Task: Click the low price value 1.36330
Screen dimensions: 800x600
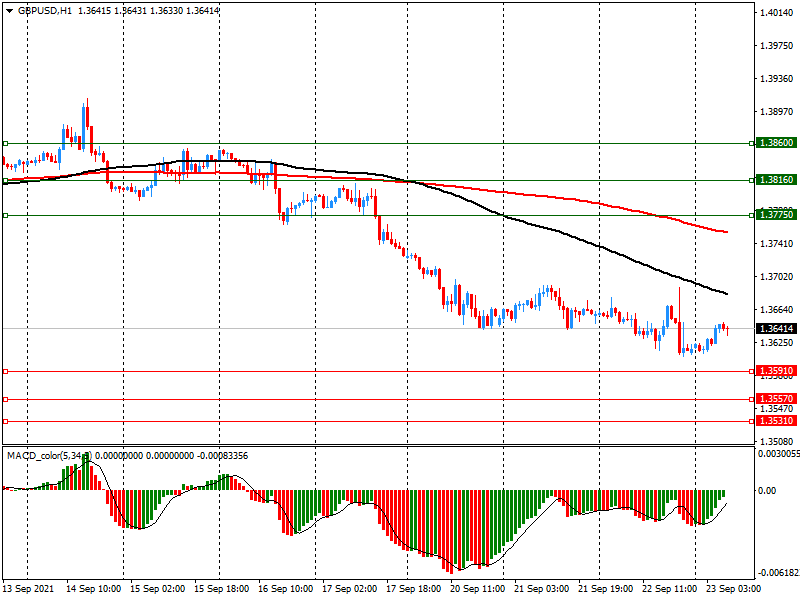Action: 166,10
